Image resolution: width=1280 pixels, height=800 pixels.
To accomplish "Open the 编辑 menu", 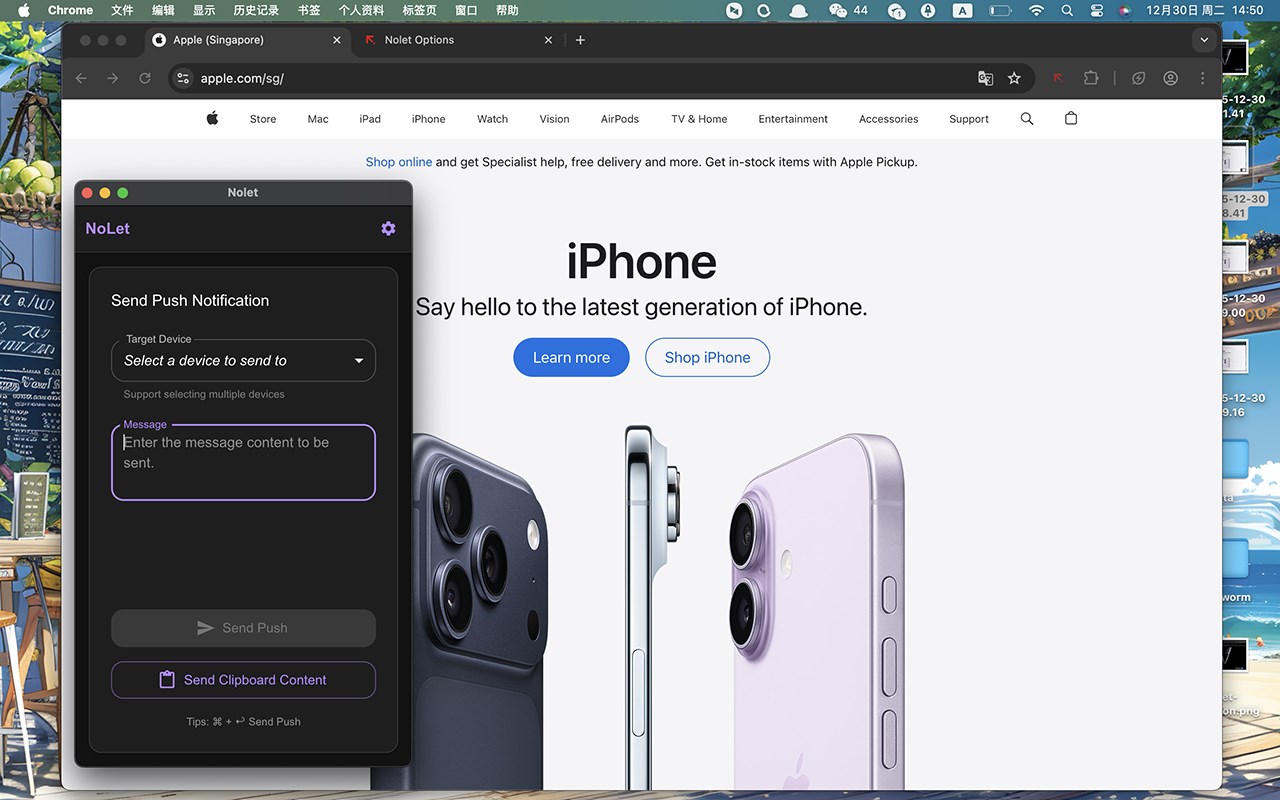I will point(163,10).
